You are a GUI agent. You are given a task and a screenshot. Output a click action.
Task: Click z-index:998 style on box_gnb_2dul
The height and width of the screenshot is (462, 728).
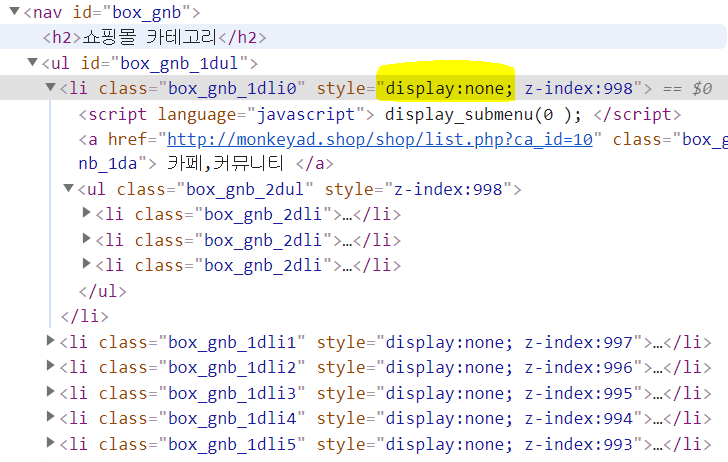(448, 189)
